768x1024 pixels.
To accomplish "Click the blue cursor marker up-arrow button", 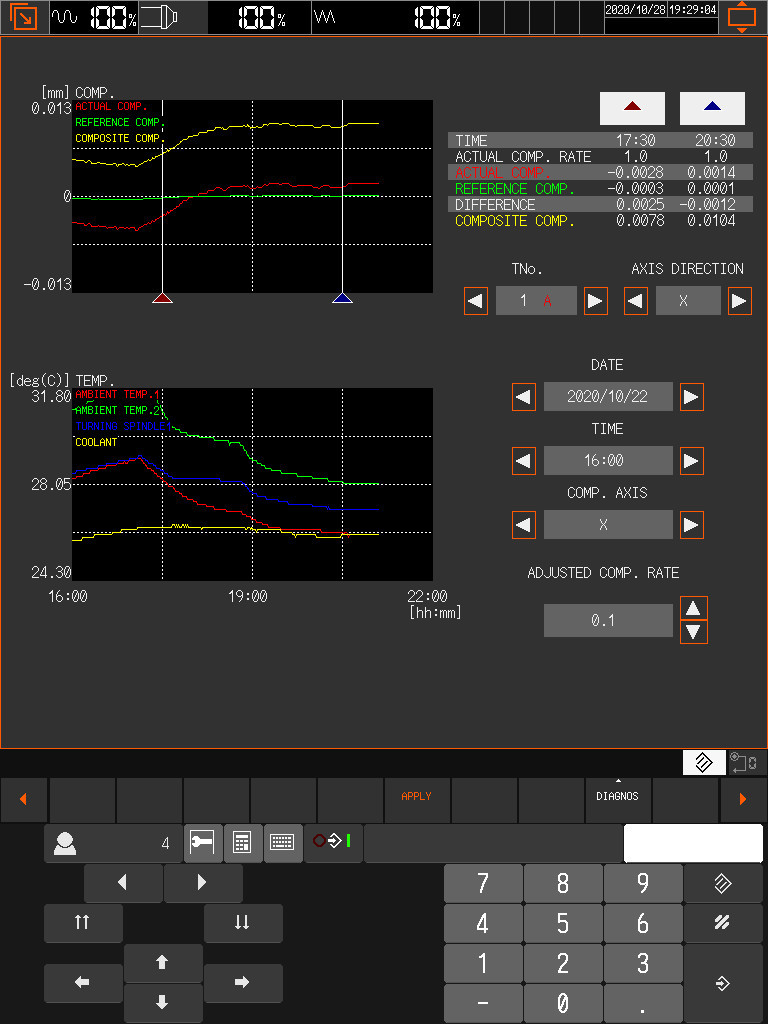I will (x=712, y=107).
